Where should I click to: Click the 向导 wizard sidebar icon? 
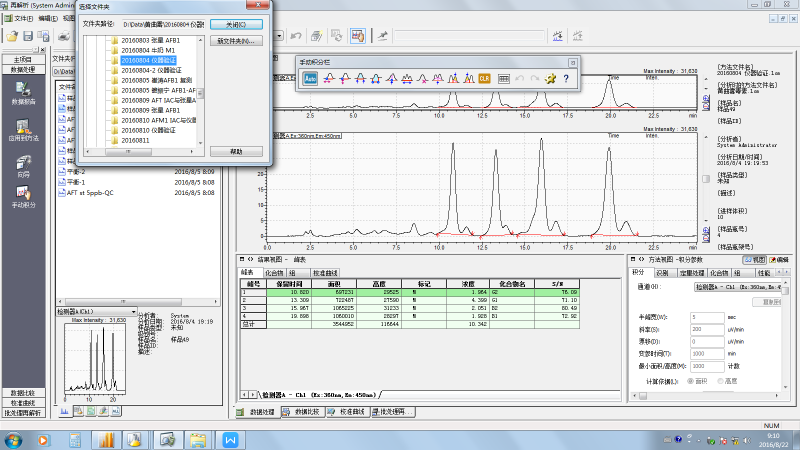[22, 166]
